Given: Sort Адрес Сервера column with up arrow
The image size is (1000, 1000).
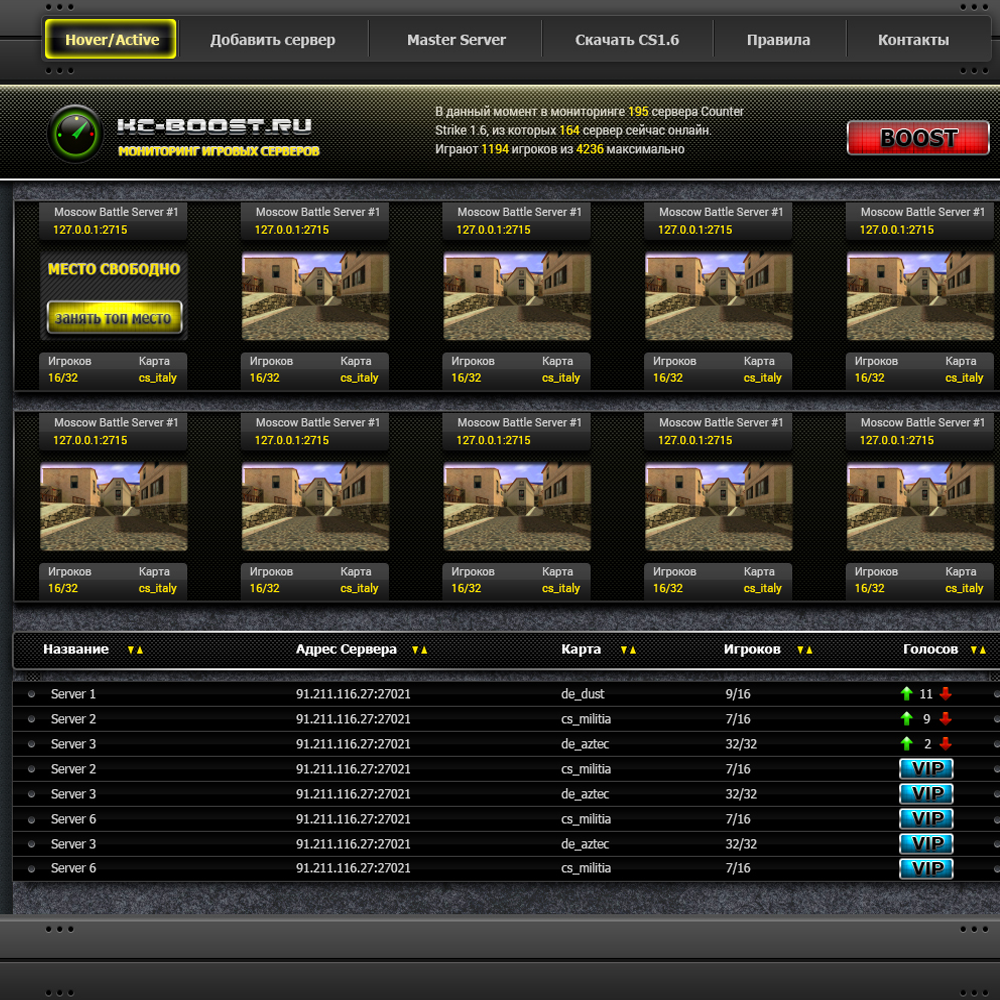Looking at the screenshot, I should coord(424,650).
